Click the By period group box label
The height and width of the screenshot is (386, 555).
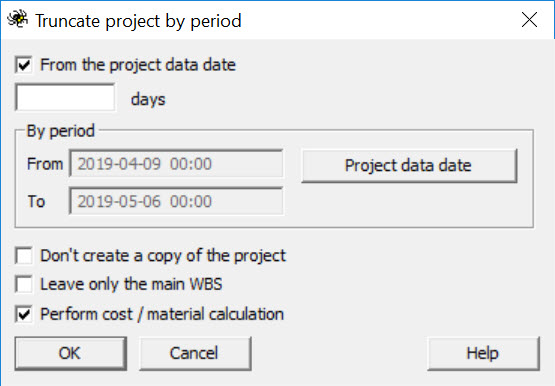61,131
